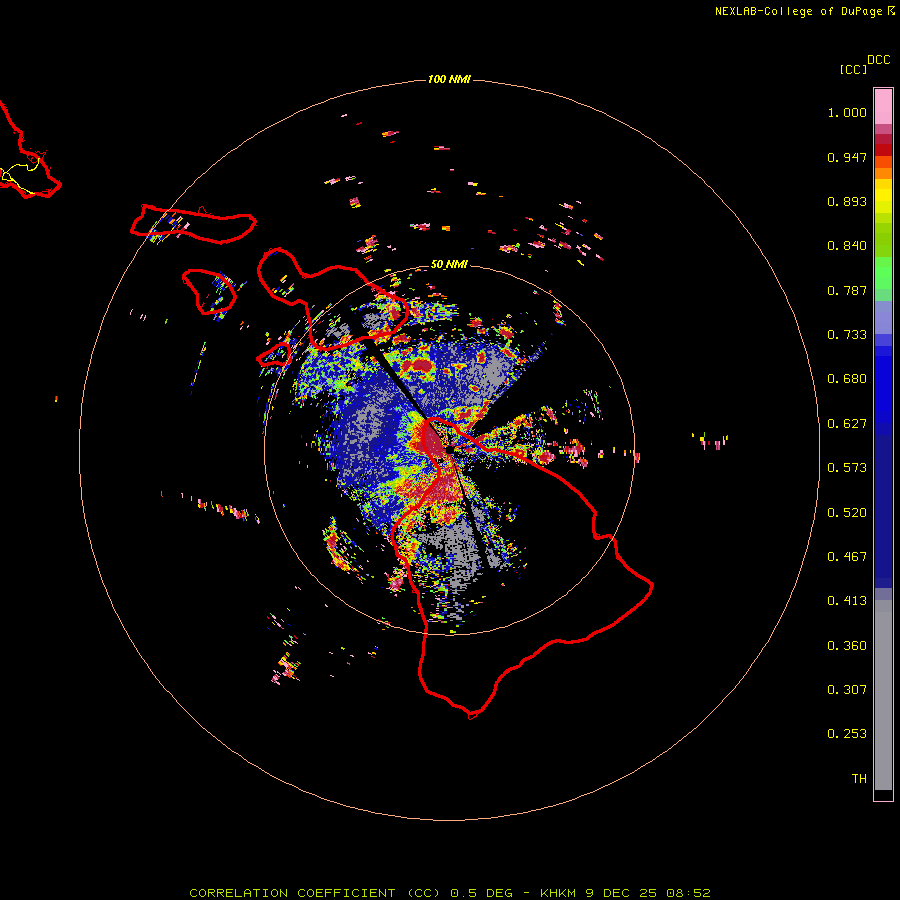Click the 0.573 color scale value

pos(847,468)
